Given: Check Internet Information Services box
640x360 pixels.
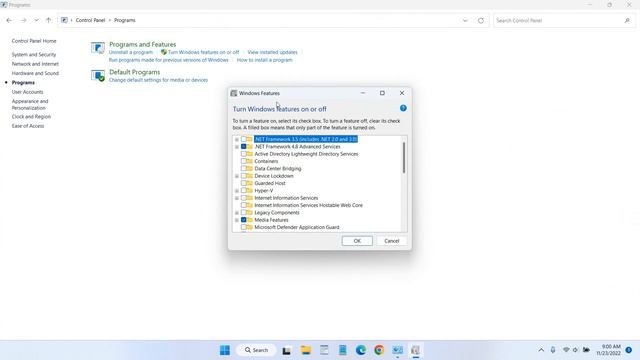Looking at the screenshot, I should tap(244, 198).
